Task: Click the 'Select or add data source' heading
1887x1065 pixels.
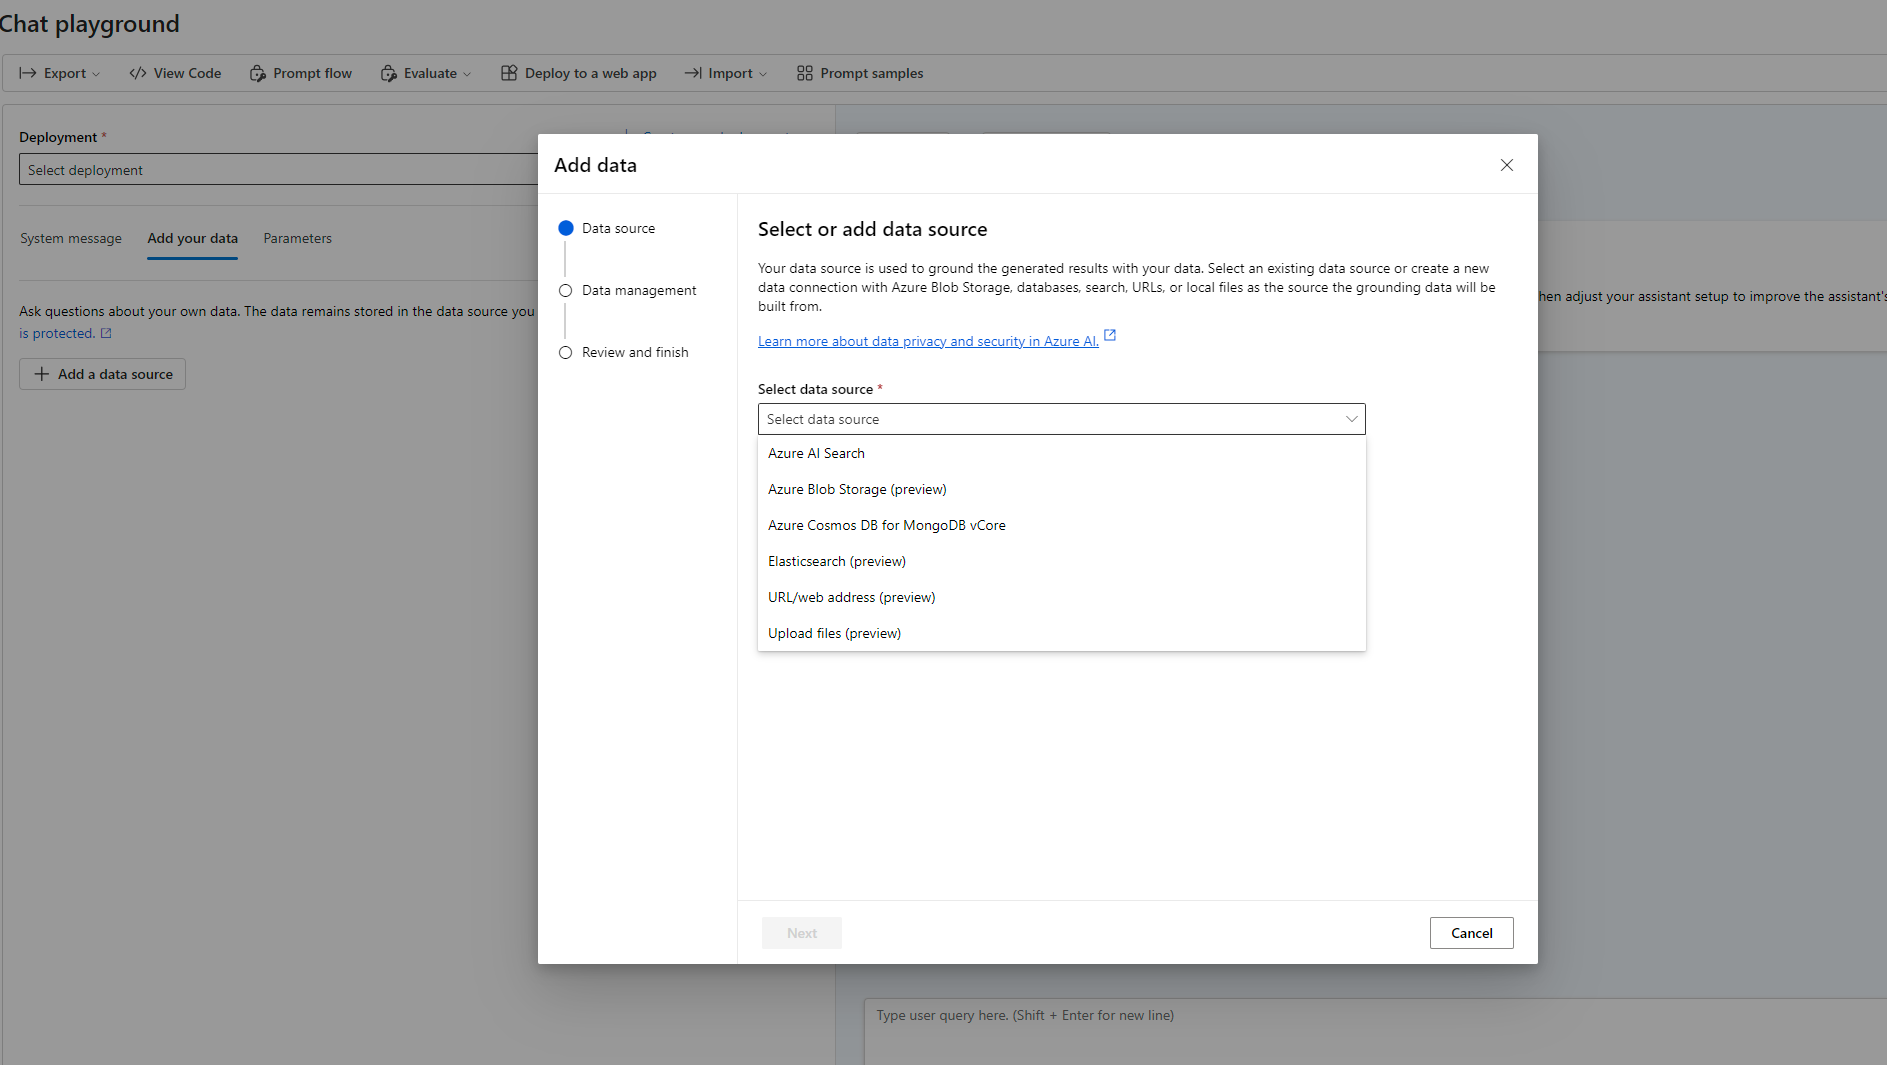Action: 872,229
